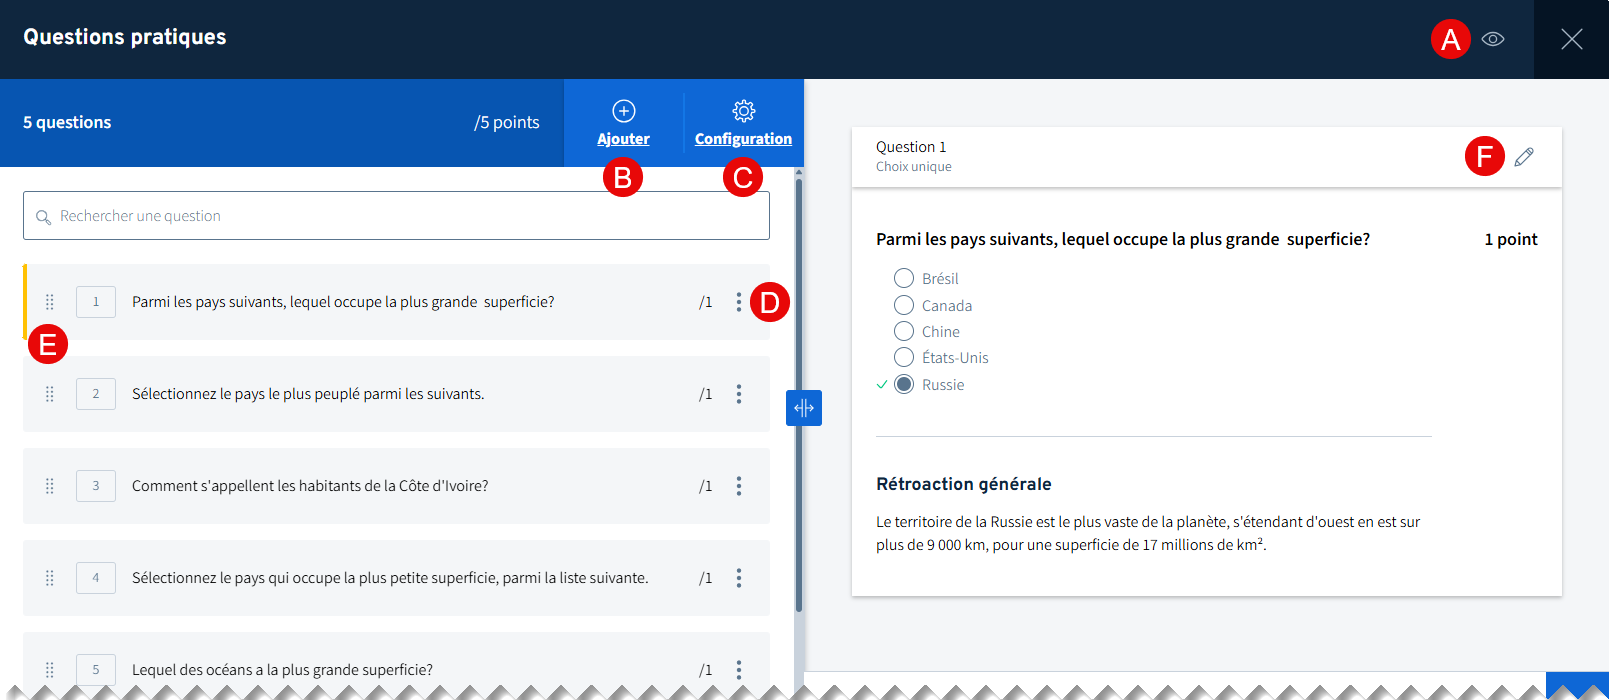The height and width of the screenshot is (700, 1609).
Task: Open the three-dot menu for question 1
Action: tap(739, 302)
